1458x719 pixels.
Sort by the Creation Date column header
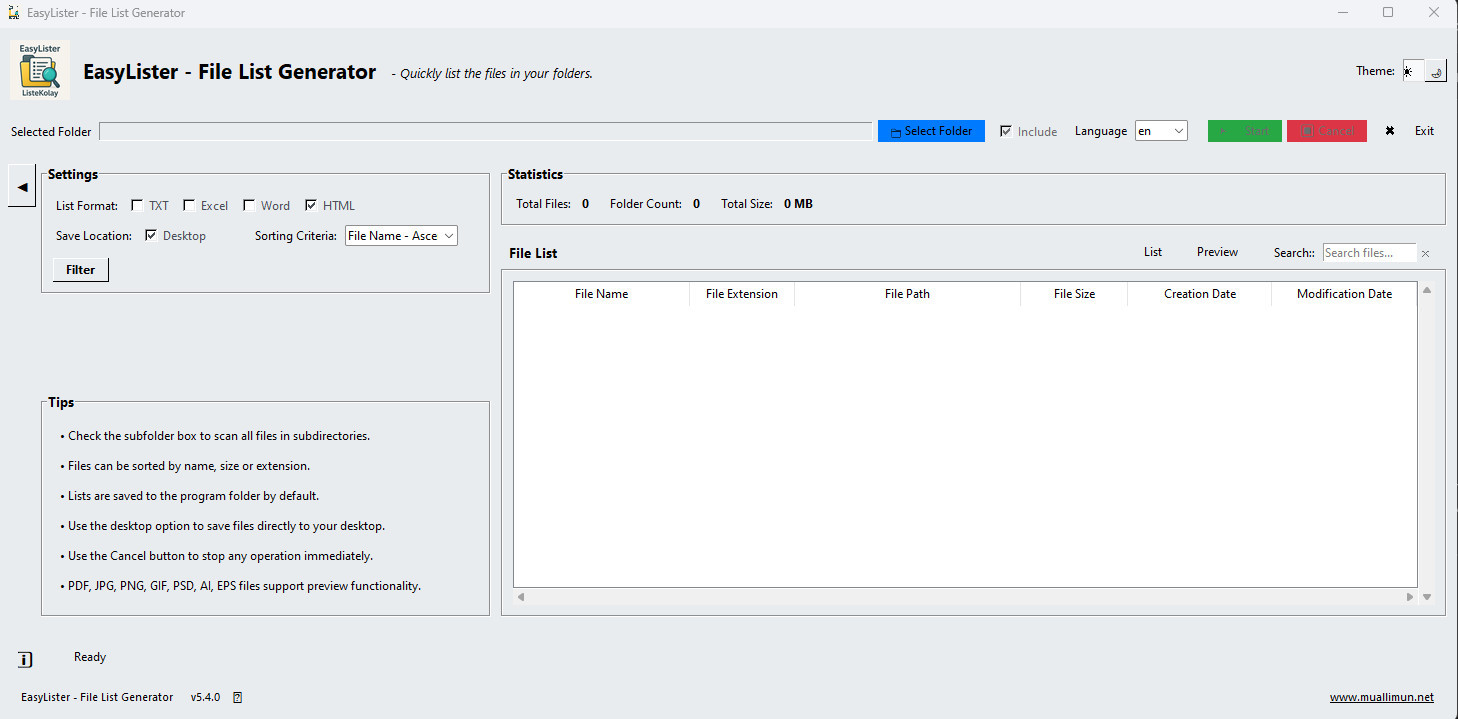[1200, 294]
